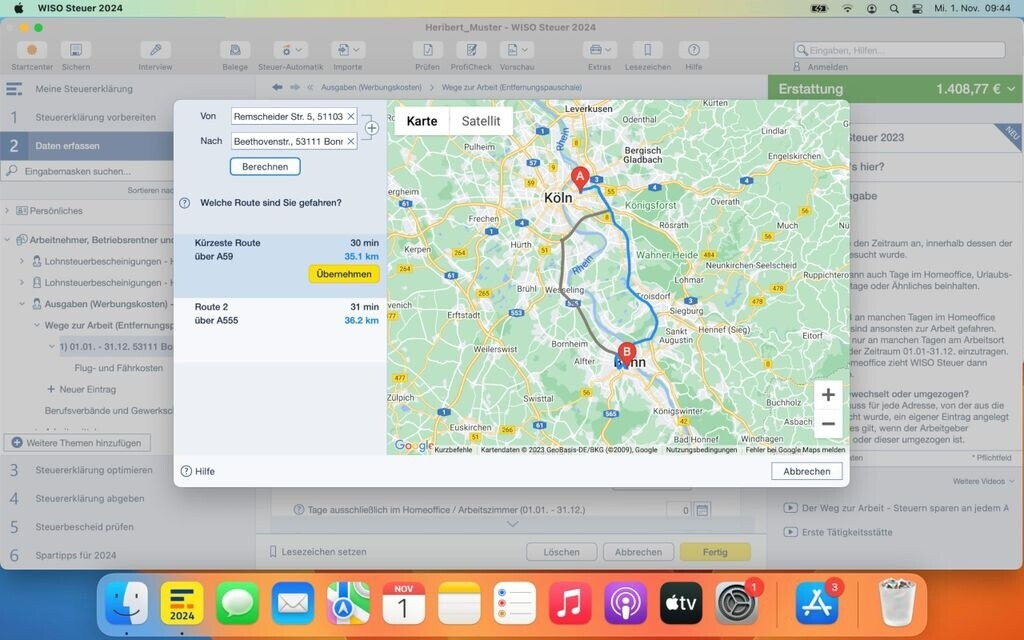Image resolution: width=1024 pixels, height=640 pixels.
Task: Open the ProfiCheck toolbar icon
Action: (x=470, y=50)
